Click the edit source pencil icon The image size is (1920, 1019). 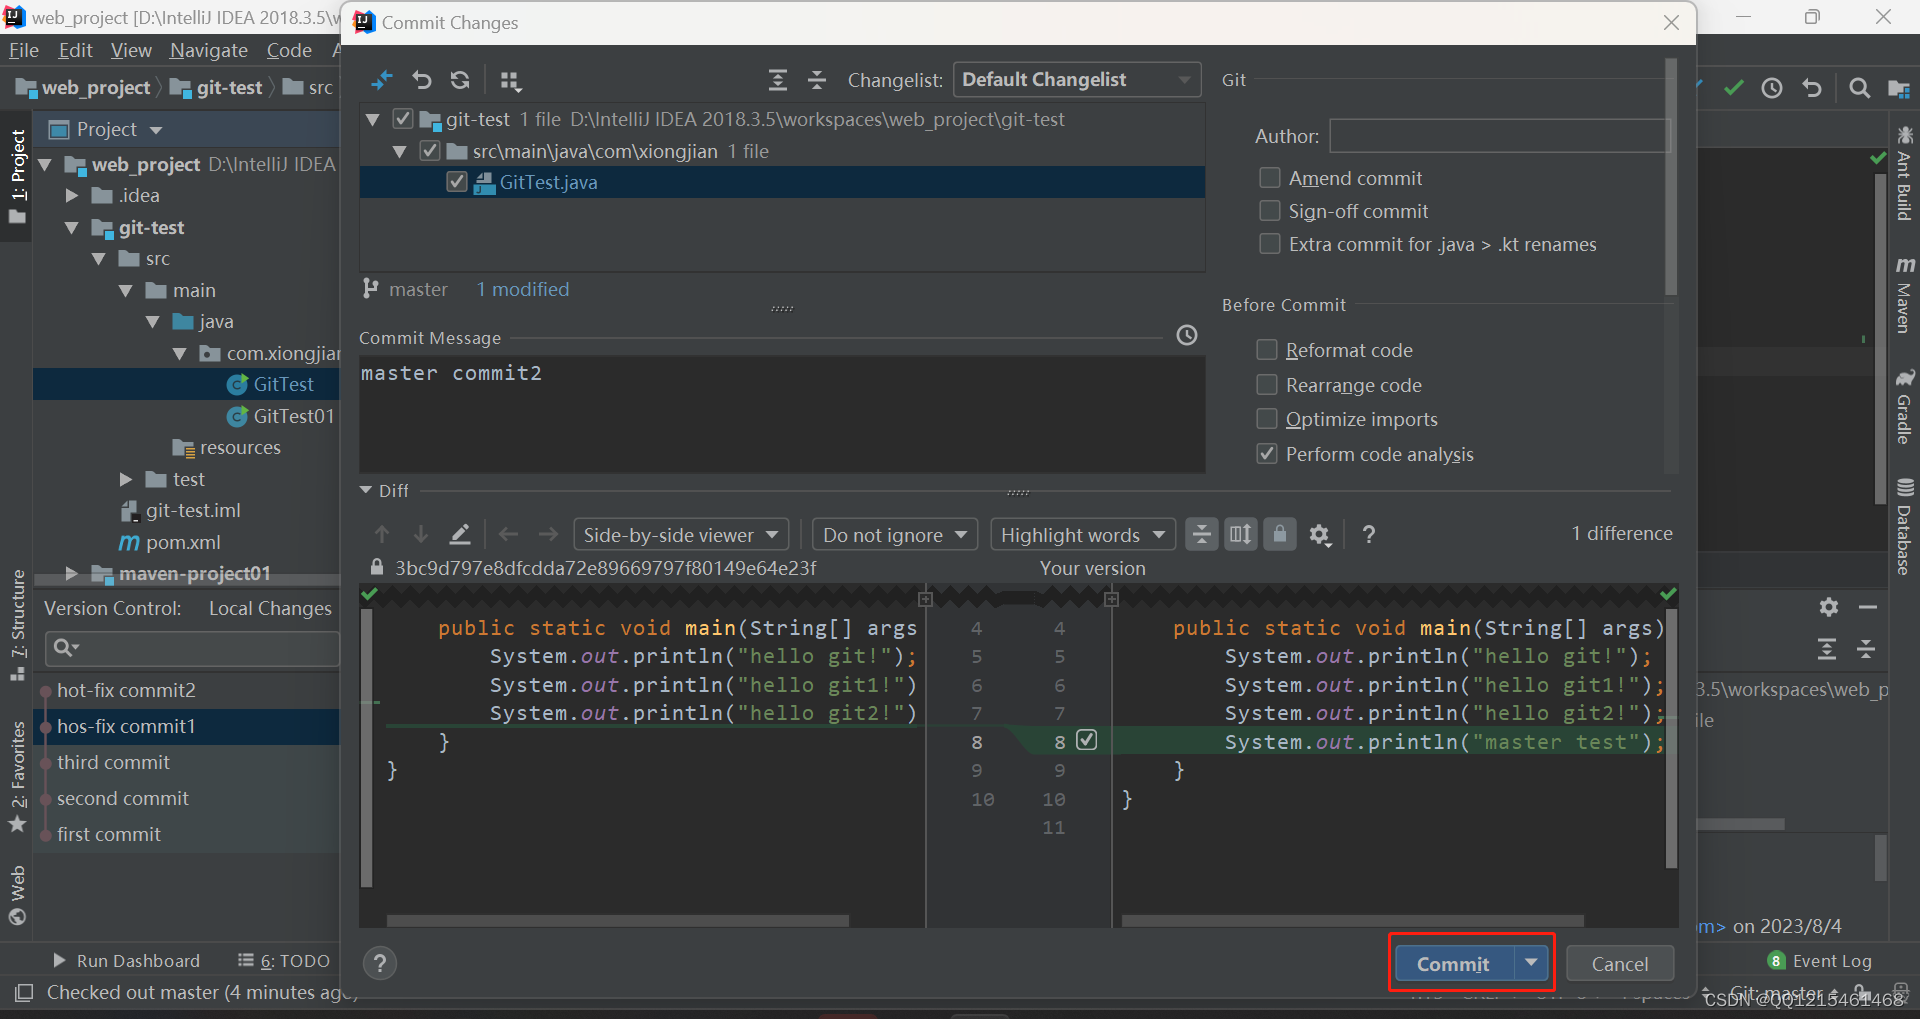click(460, 535)
